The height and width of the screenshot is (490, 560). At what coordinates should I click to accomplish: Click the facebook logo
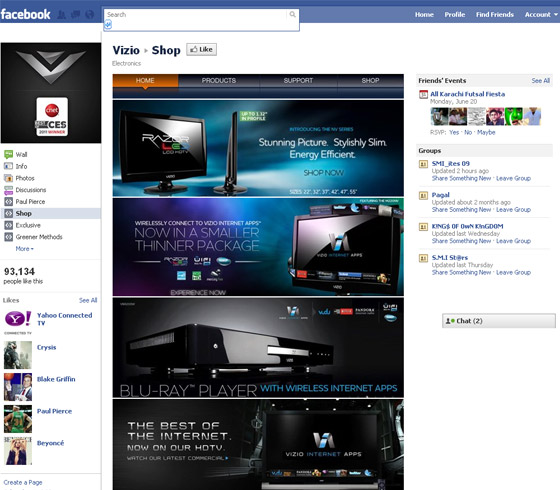(26, 14)
